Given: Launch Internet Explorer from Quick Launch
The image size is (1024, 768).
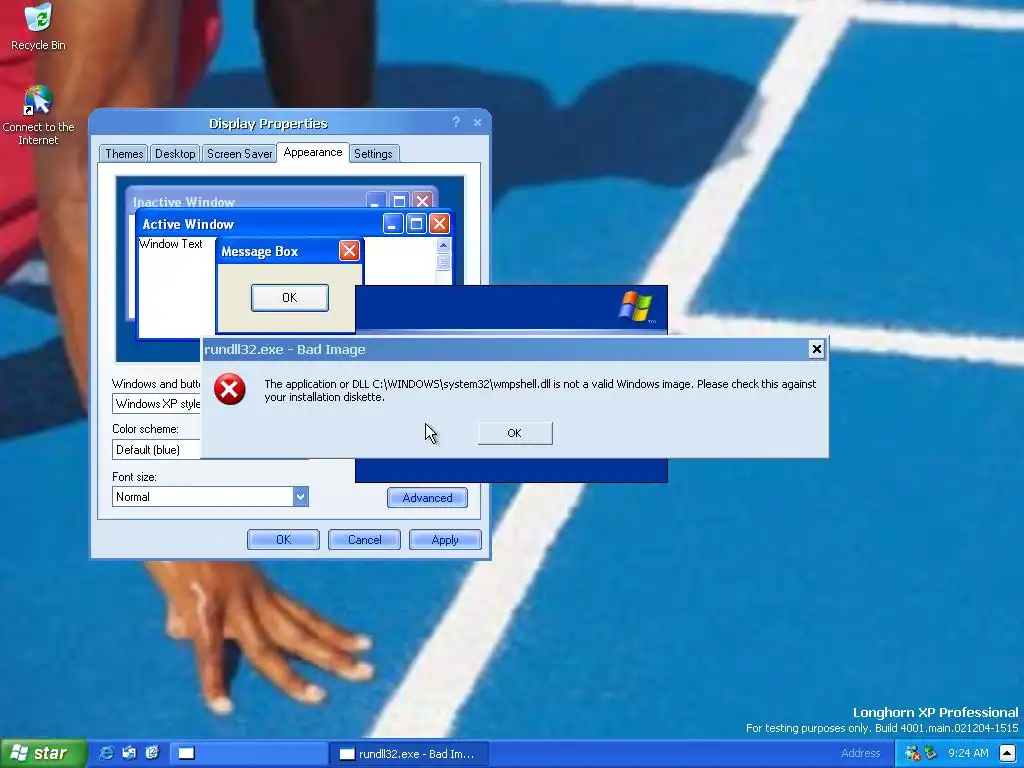Looking at the screenshot, I should pyautogui.click(x=106, y=753).
